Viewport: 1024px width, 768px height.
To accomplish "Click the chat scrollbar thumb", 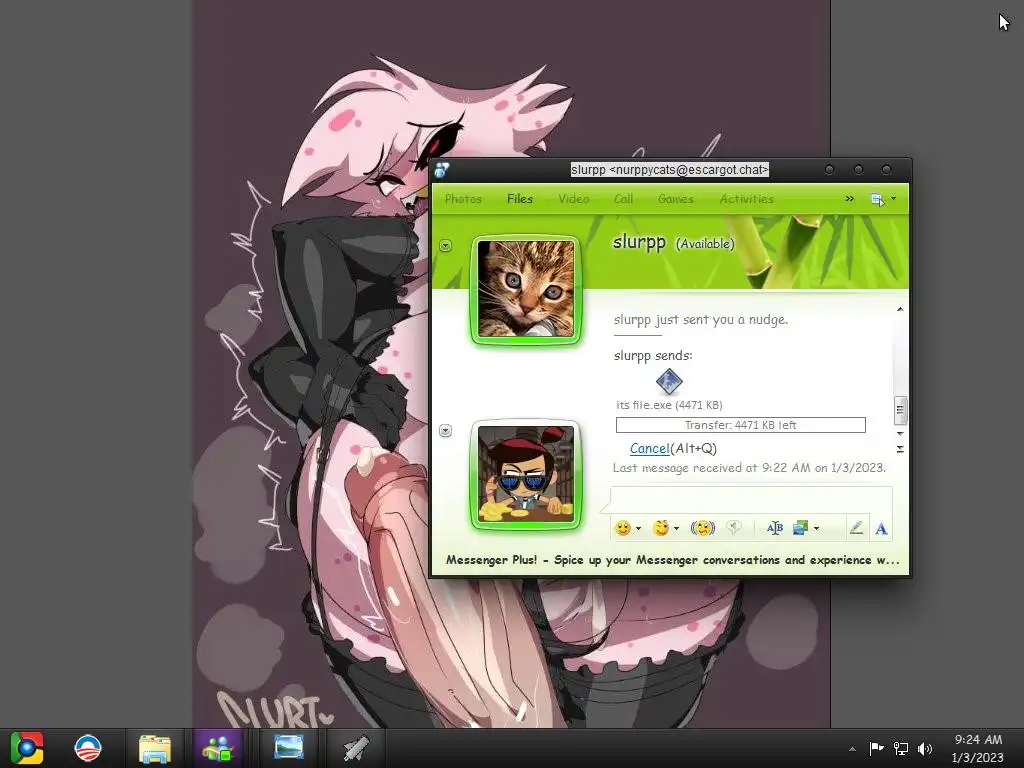I will [x=900, y=410].
